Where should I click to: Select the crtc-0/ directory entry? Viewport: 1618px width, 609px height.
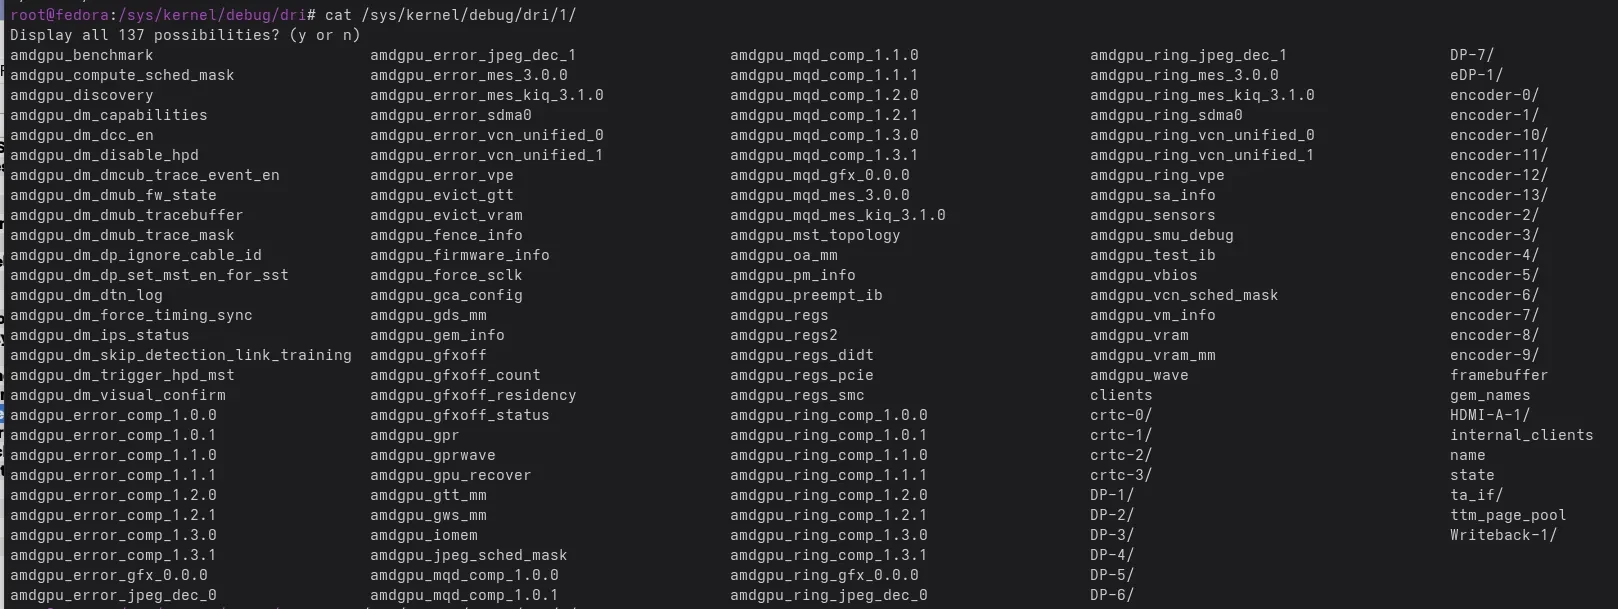(1121, 415)
